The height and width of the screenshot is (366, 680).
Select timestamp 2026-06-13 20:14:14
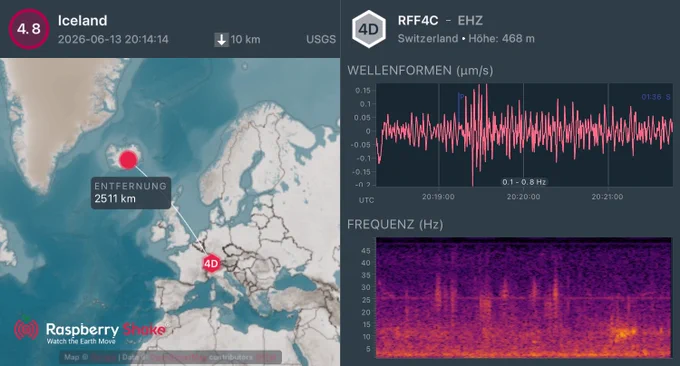(113, 39)
